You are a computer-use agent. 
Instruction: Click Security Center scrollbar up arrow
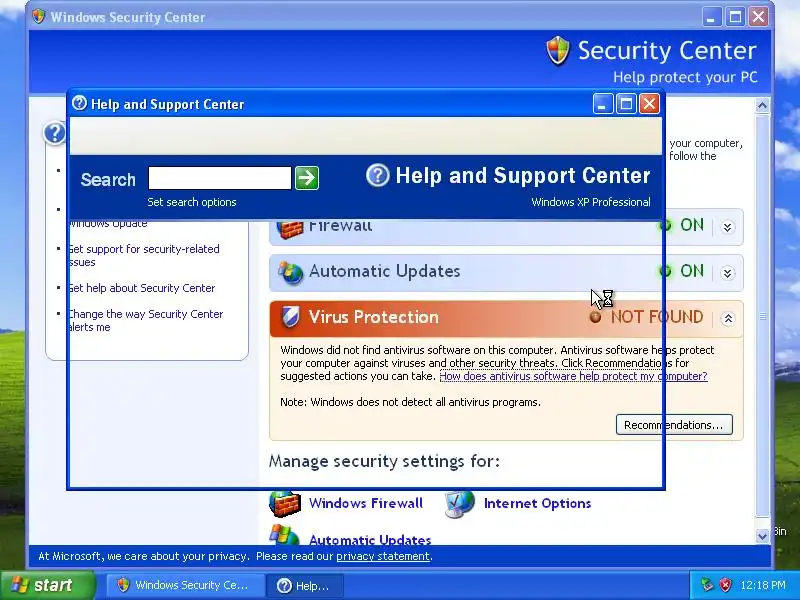[x=762, y=106]
